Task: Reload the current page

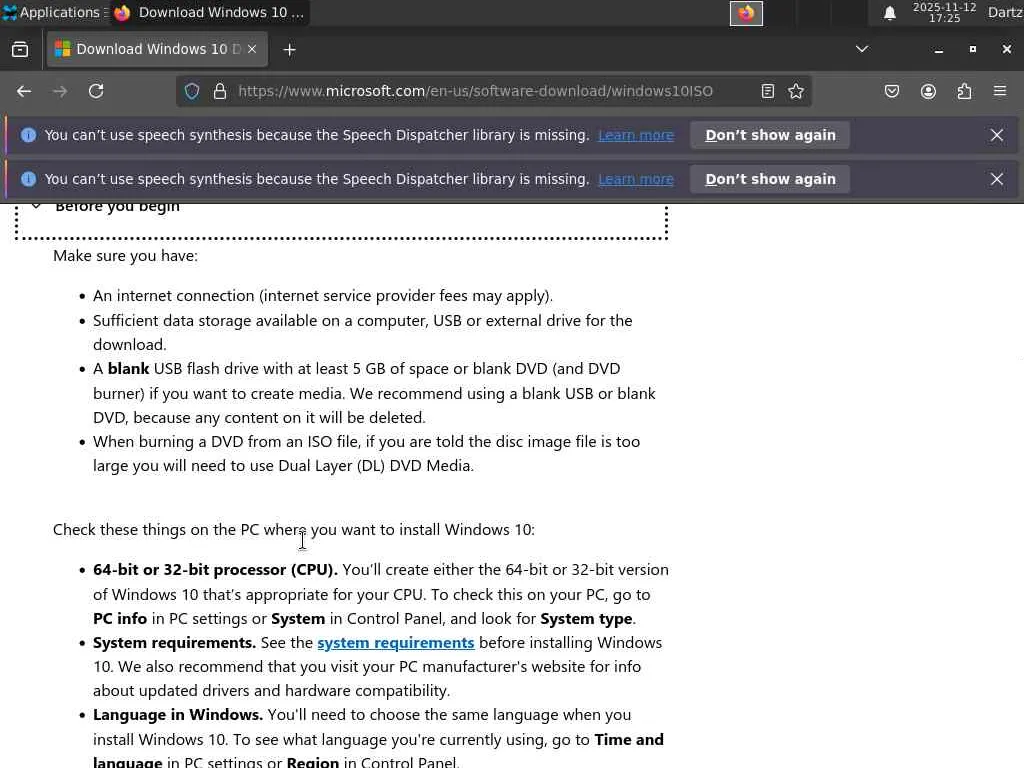Action: tap(96, 91)
